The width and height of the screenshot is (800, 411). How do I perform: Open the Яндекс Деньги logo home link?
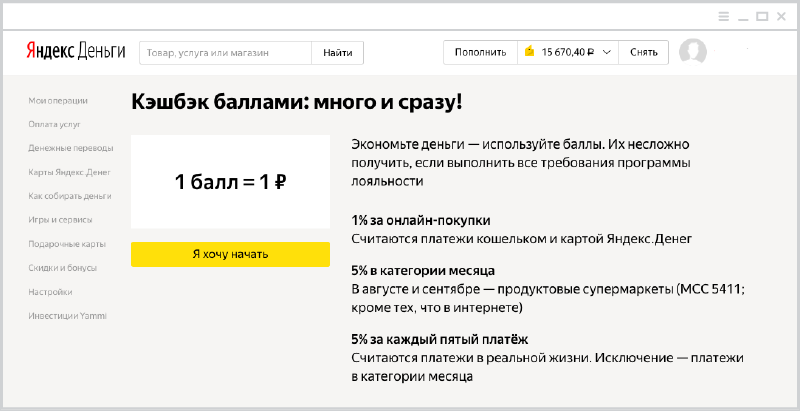point(76,52)
